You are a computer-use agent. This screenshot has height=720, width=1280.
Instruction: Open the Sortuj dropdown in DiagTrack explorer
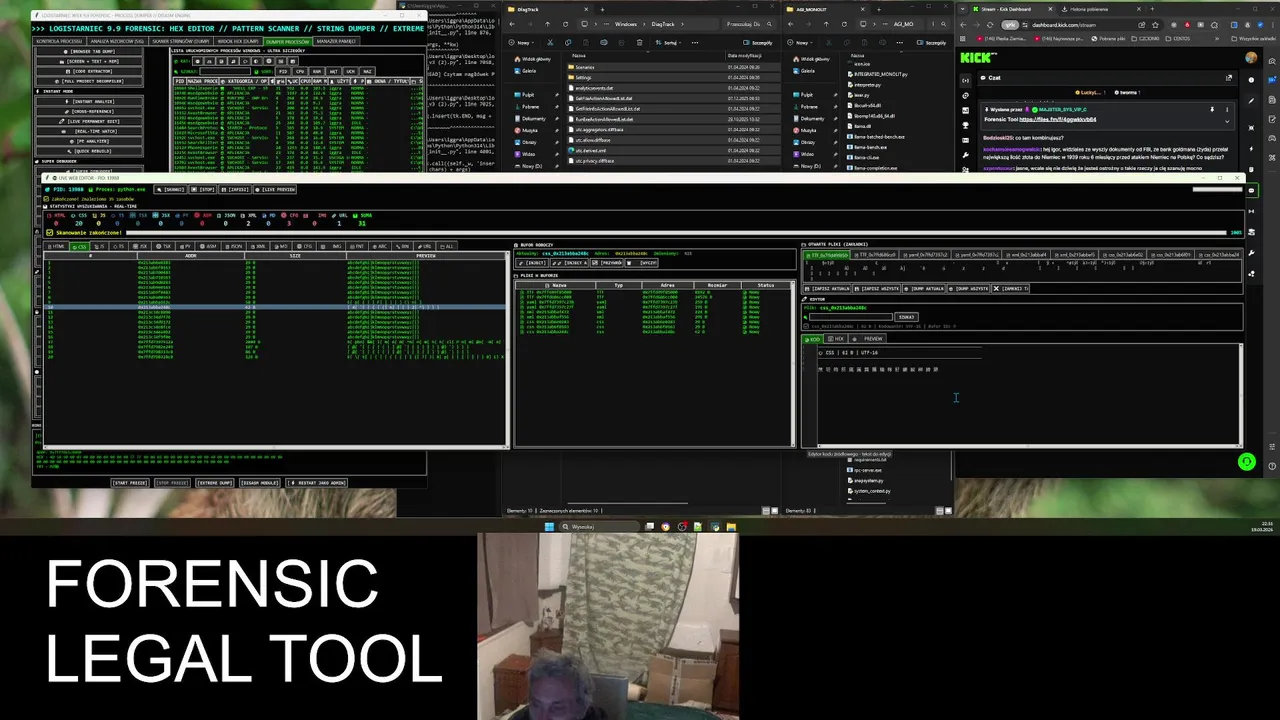click(x=669, y=43)
